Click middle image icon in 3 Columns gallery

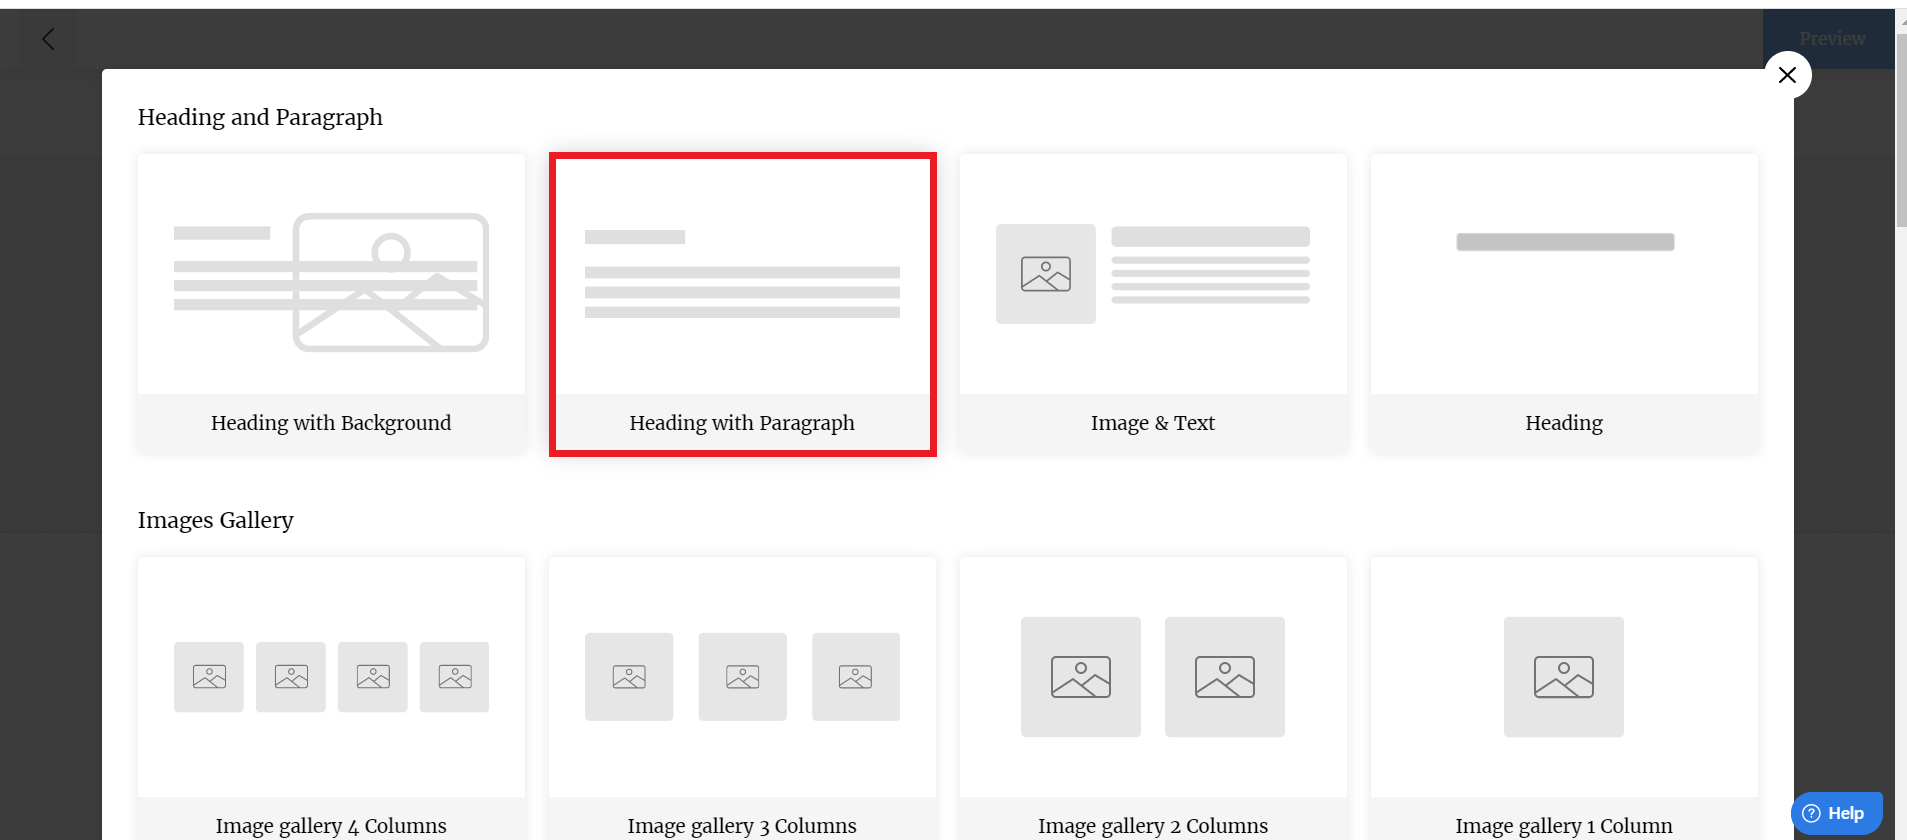point(742,677)
